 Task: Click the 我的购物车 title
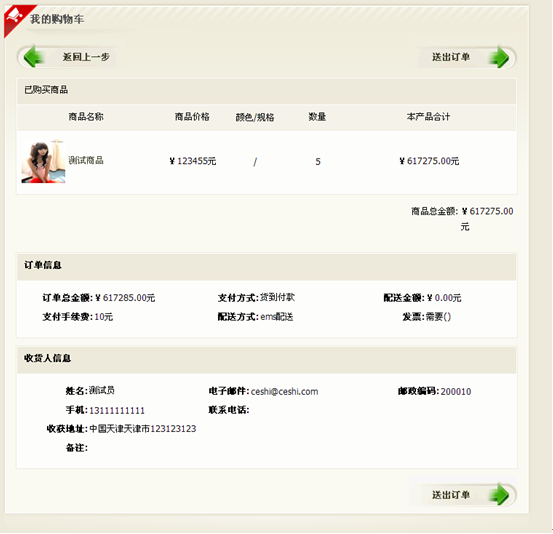click(57, 19)
